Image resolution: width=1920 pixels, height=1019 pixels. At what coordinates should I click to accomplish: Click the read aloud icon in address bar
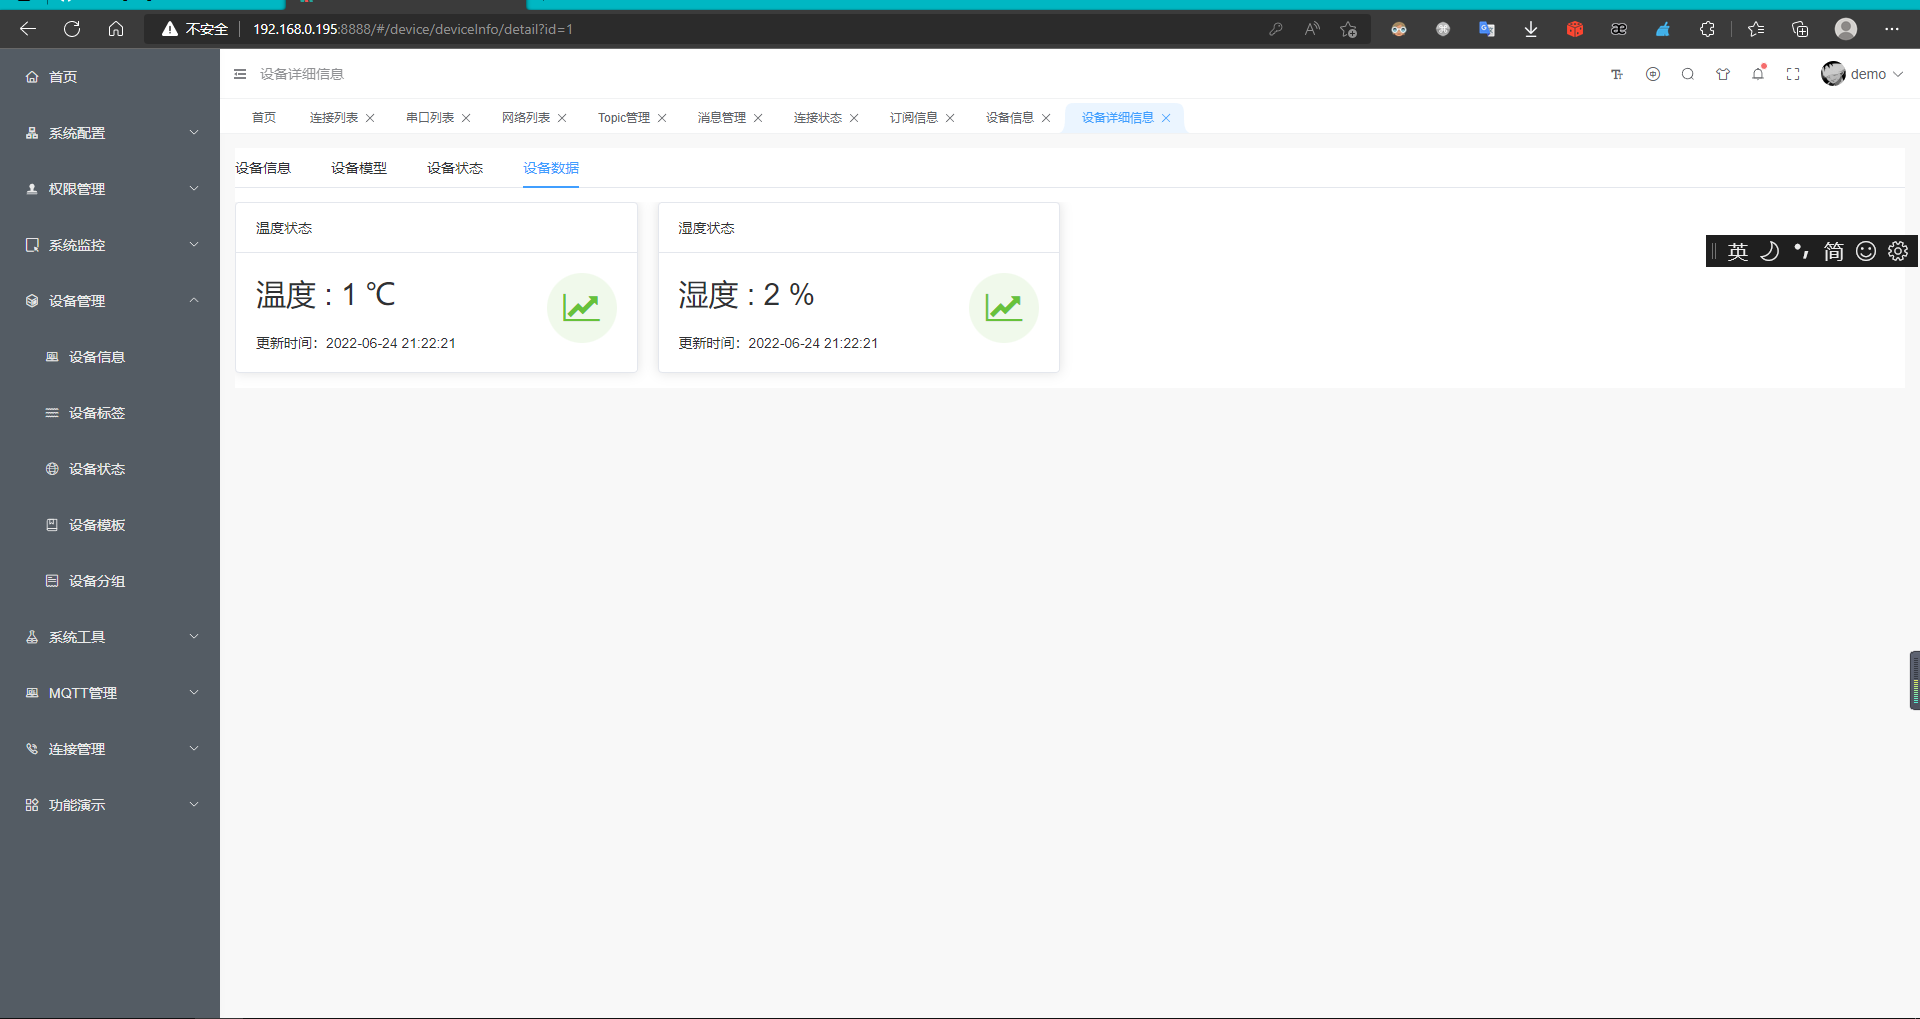point(1312,29)
